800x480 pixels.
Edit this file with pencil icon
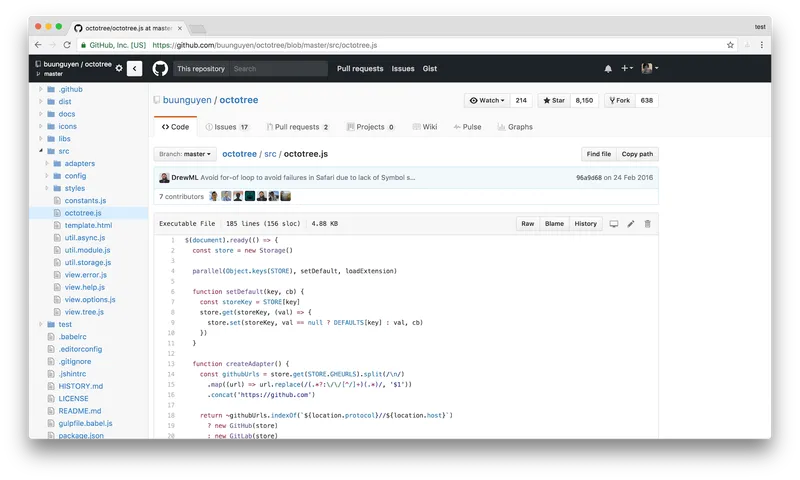631,223
